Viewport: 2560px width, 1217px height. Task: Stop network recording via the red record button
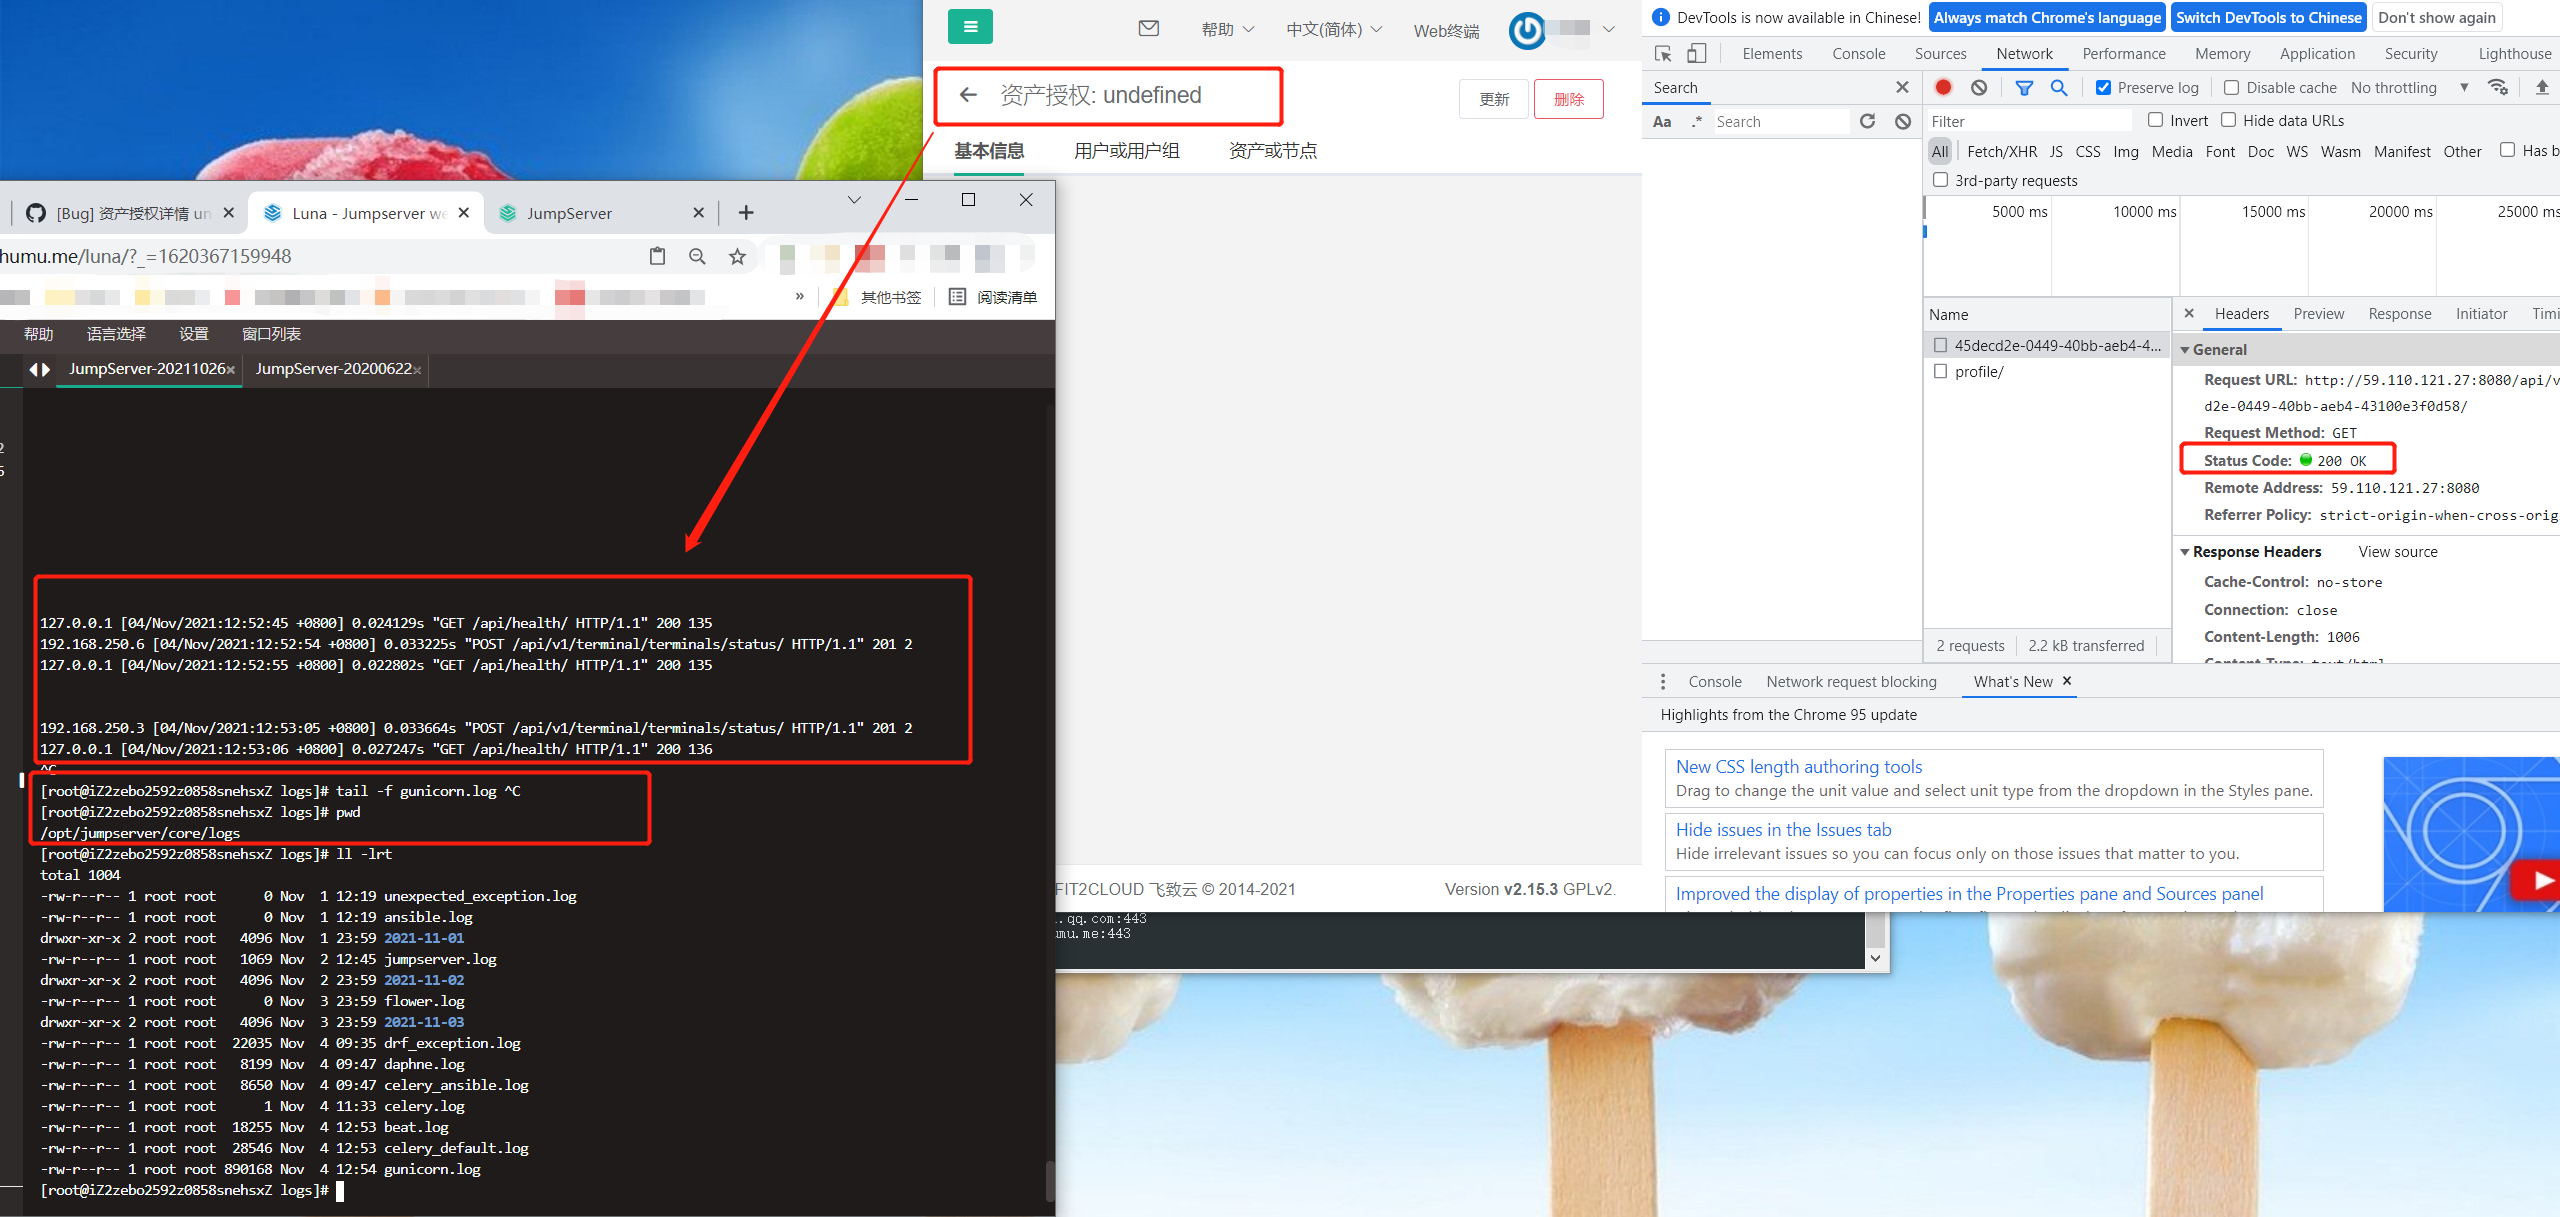click(x=1943, y=87)
